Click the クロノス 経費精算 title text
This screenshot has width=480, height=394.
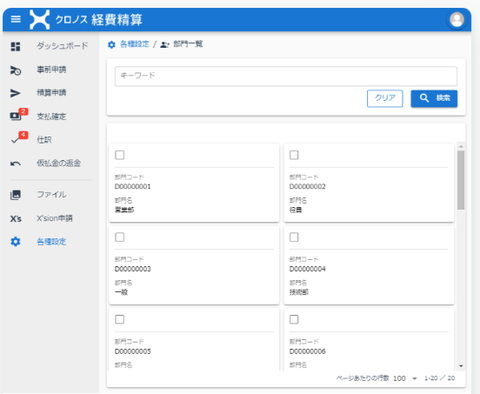tap(99, 20)
